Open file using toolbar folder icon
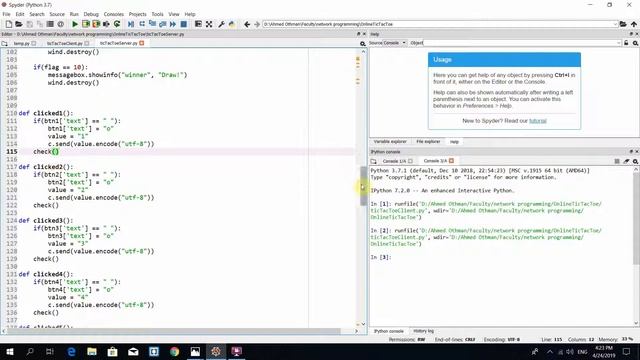The height and width of the screenshot is (360, 640). coord(19,24)
